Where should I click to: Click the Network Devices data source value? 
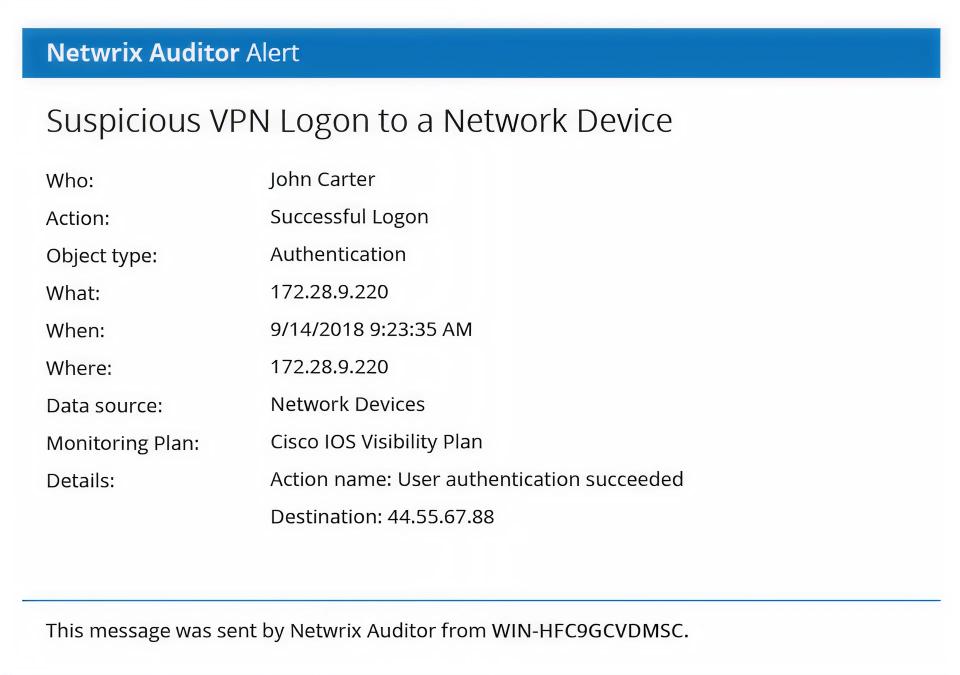(x=347, y=404)
